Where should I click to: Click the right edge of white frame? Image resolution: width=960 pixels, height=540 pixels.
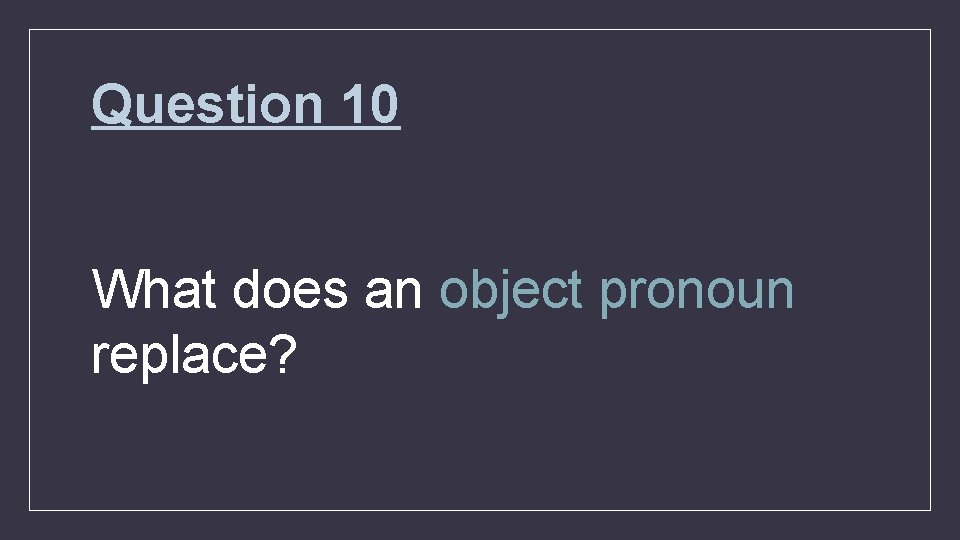(x=931, y=269)
